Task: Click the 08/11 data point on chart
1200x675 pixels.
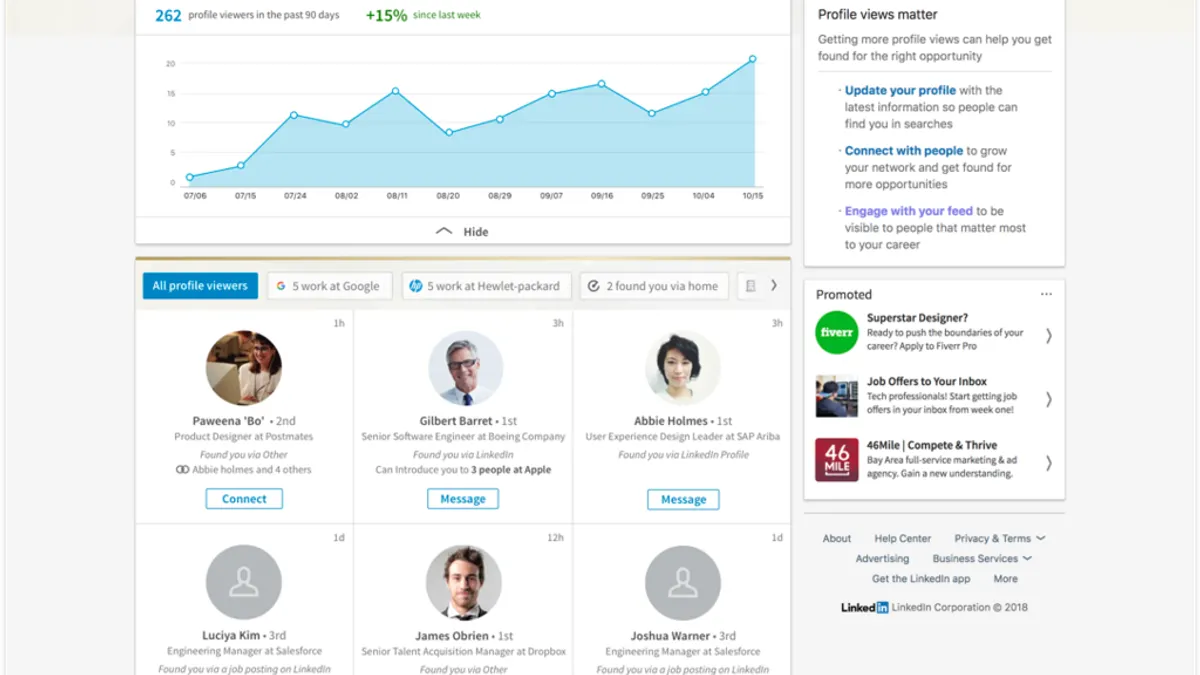Action: click(x=395, y=91)
